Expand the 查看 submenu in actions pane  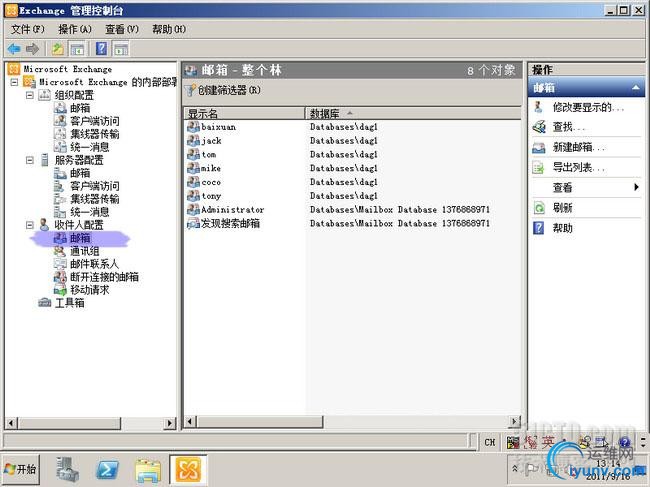587,187
